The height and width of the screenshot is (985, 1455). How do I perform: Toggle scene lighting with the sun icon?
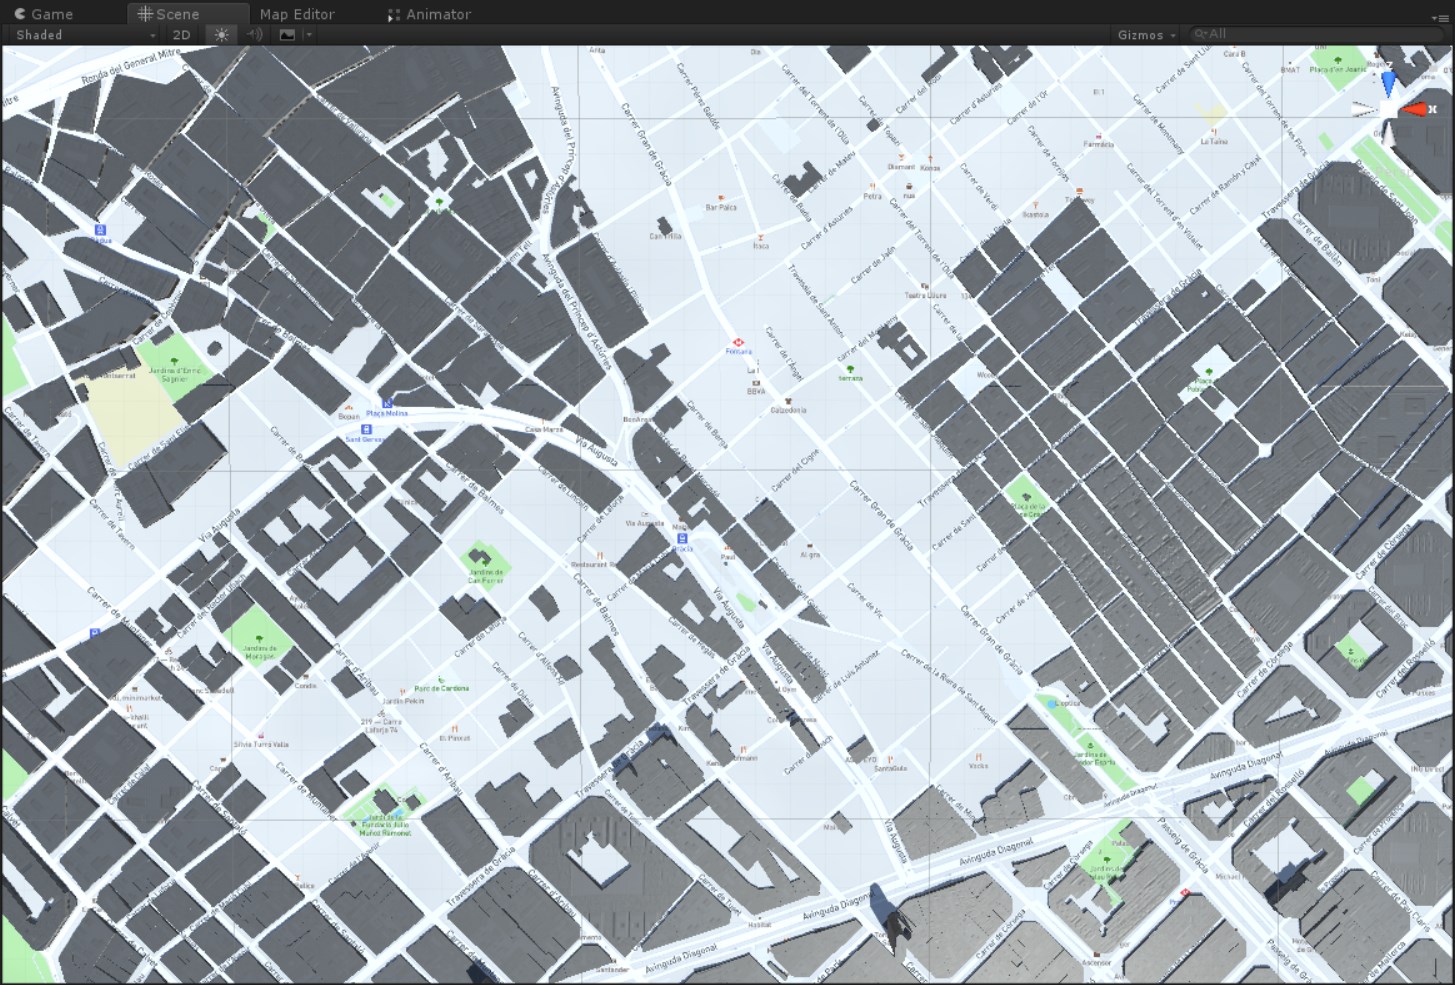click(221, 34)
